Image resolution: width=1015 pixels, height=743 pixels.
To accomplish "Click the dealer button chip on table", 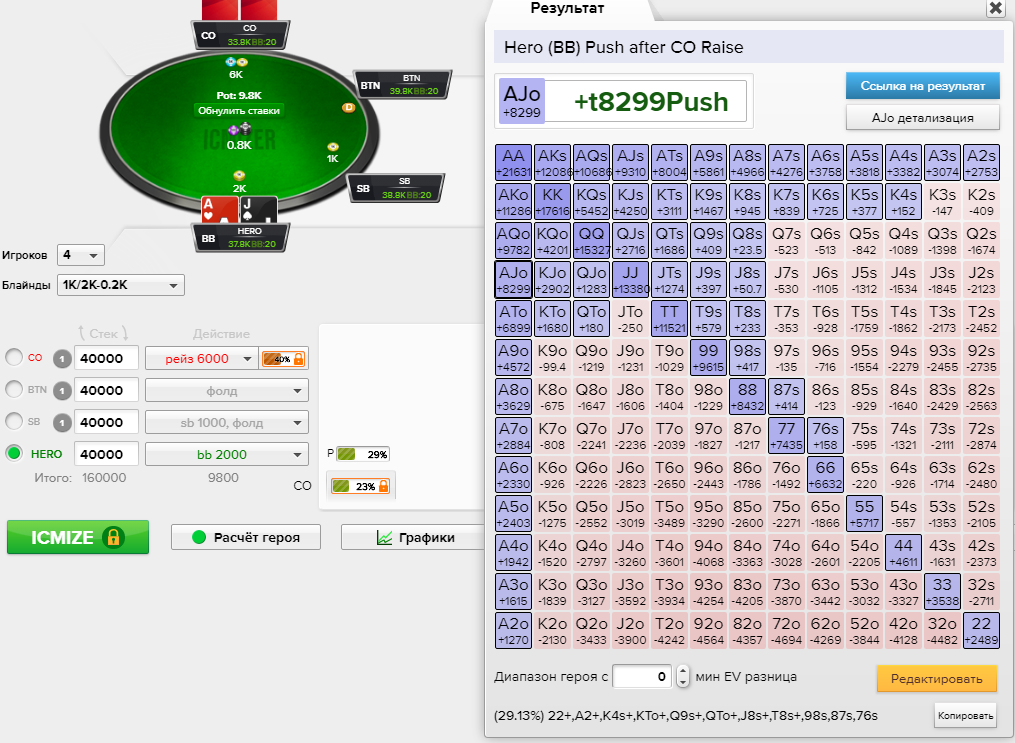I will pyautogui.click(x=348, y=107).
